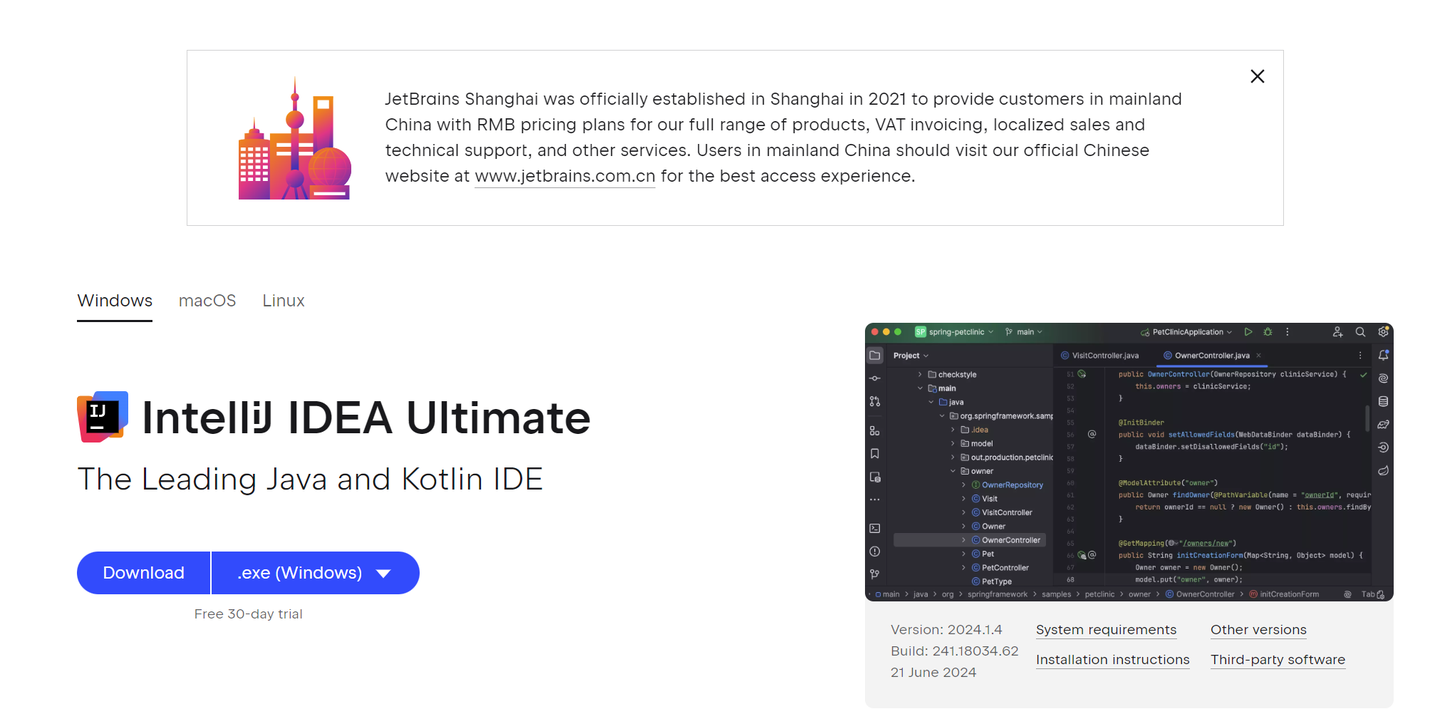Click the three-dot More tool windows icon
The image size is (1440, 709).
coord(874,499)
